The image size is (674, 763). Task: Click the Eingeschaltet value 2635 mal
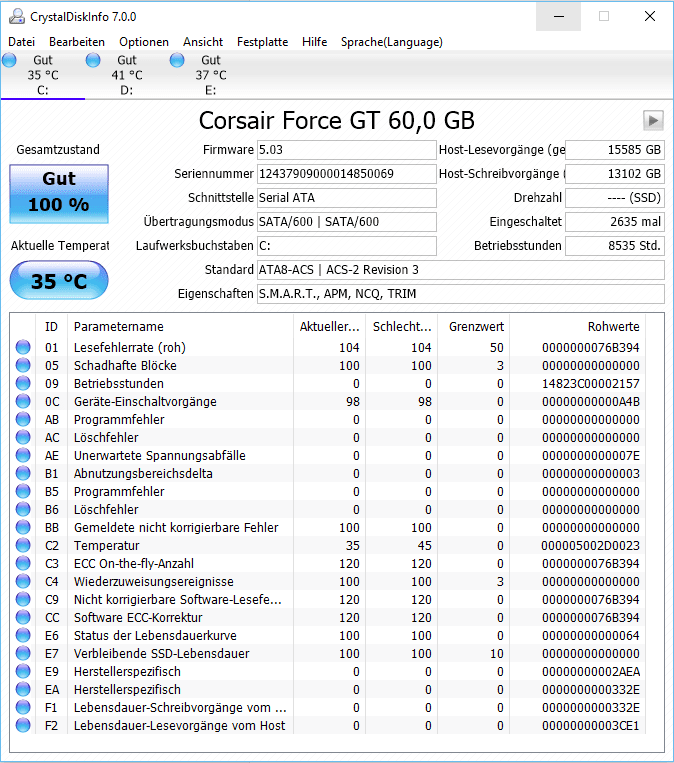coord(615,222)
